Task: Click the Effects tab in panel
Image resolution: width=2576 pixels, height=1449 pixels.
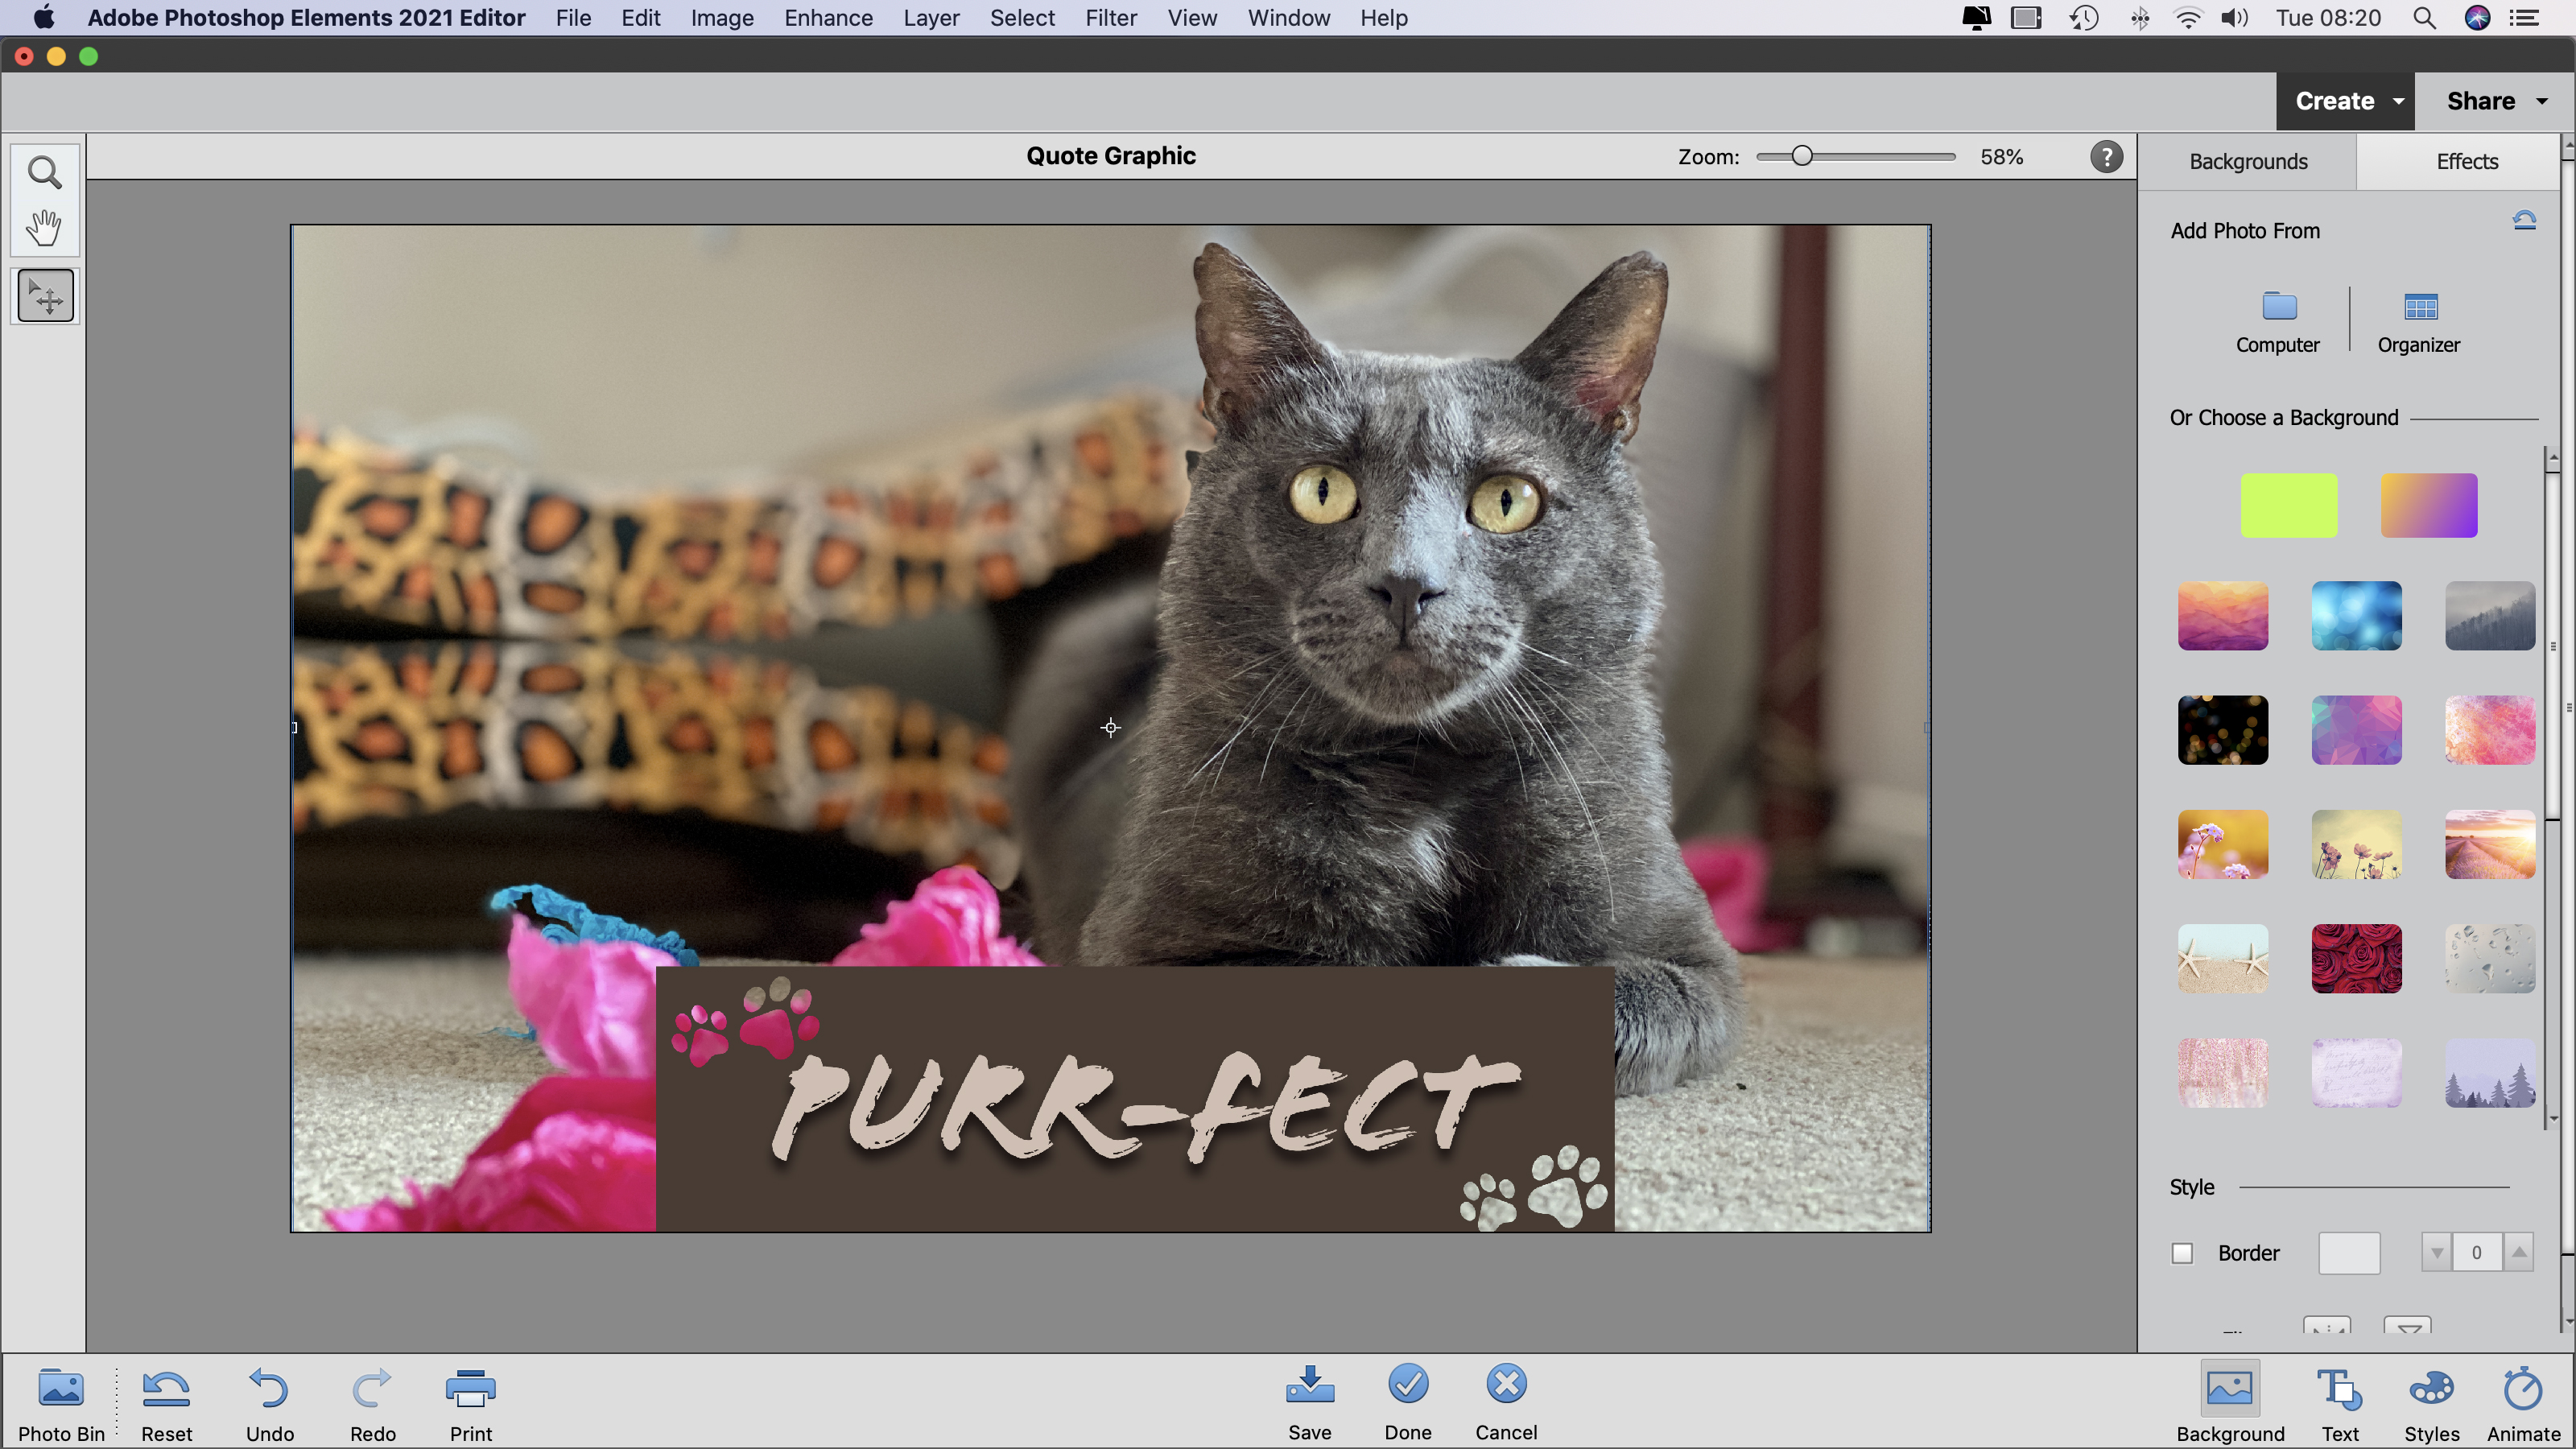Action: tap(2467, 161)
